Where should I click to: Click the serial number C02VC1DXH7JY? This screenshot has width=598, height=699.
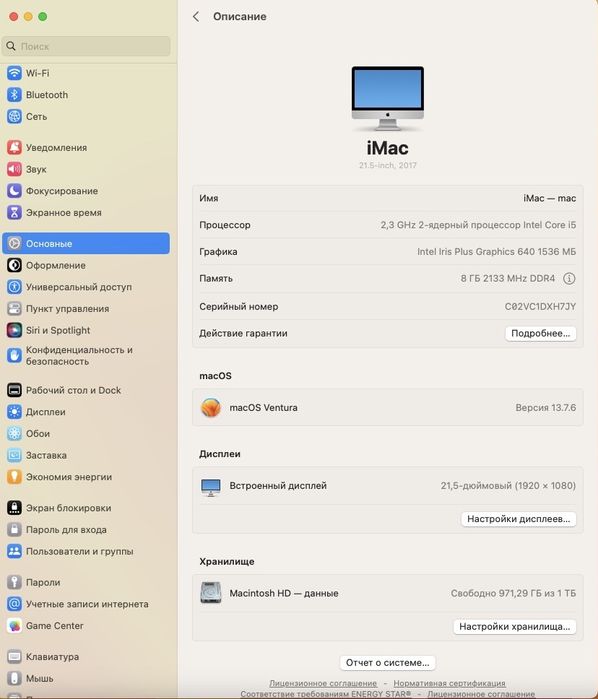click(540, 307)
